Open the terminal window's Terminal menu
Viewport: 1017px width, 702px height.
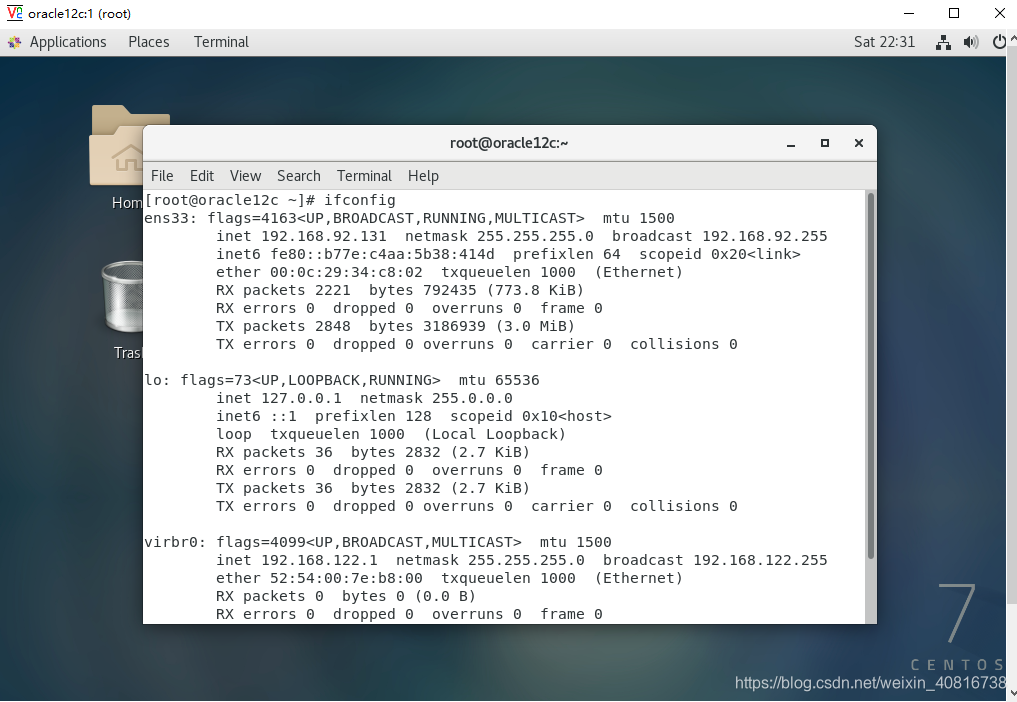(x=365, y=176)
